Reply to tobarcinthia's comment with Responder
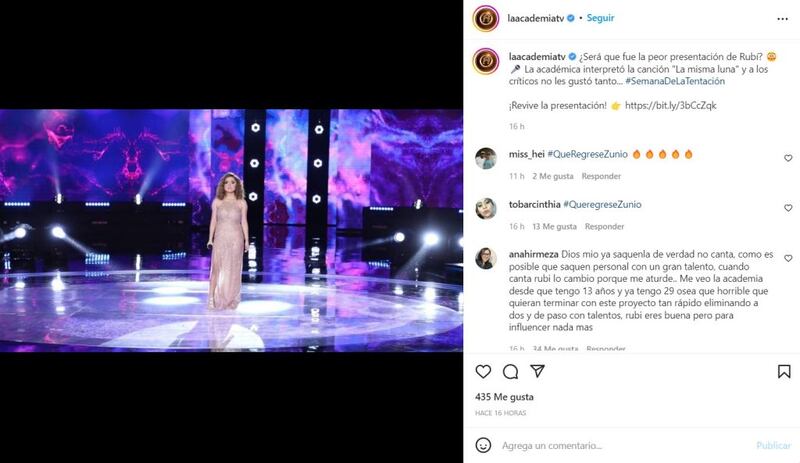 pyautogui.click(x=604, y=226)
